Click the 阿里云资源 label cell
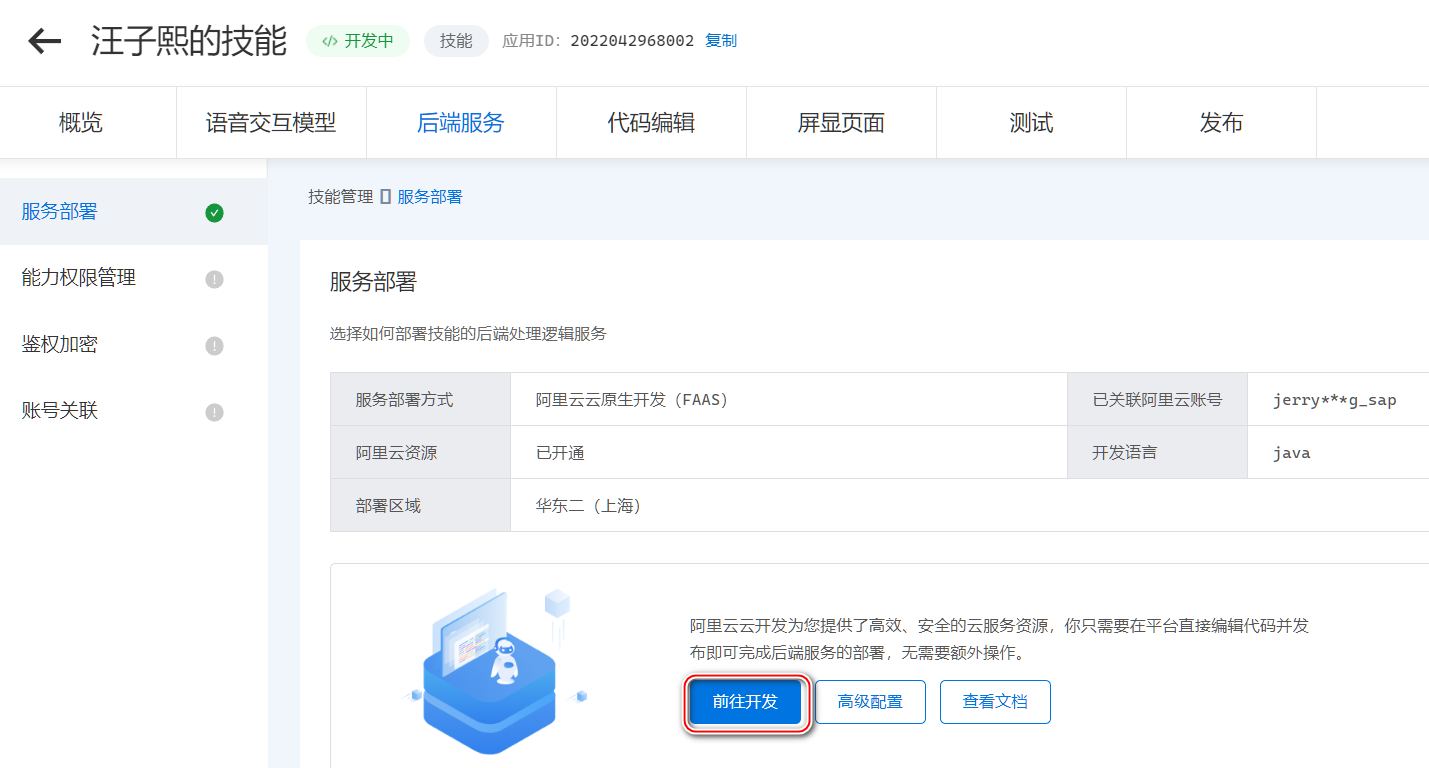 421,453
